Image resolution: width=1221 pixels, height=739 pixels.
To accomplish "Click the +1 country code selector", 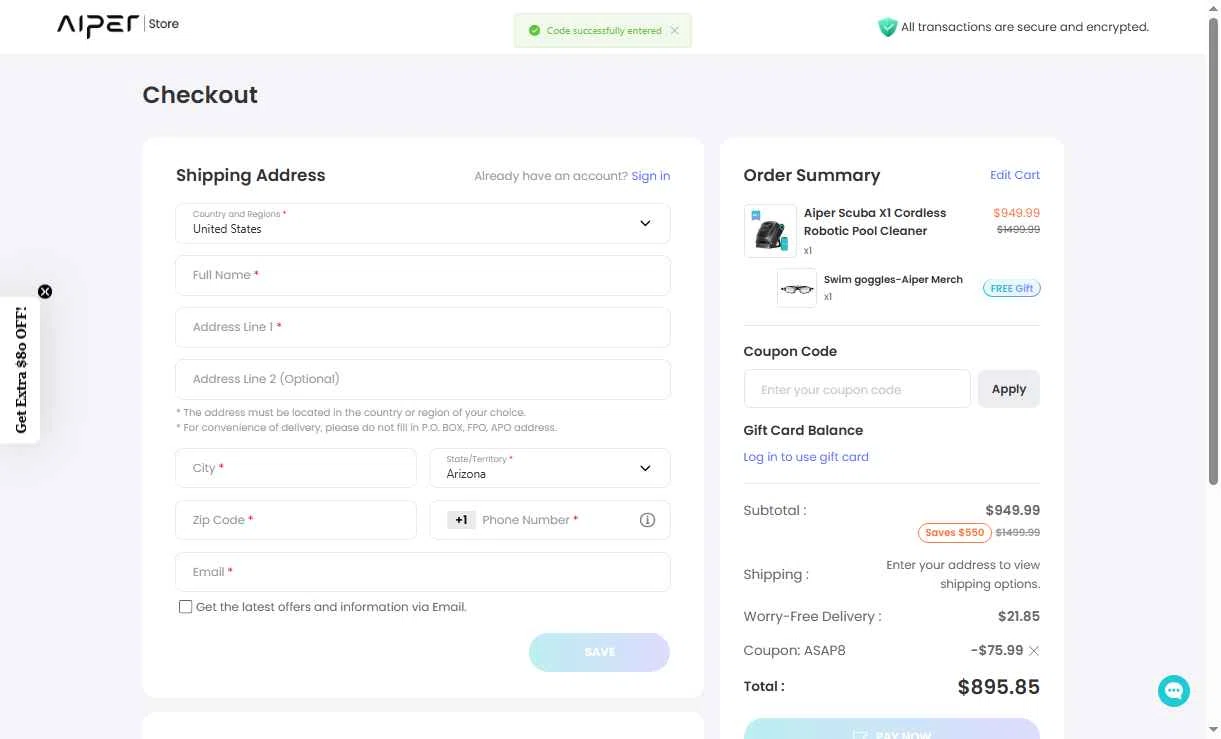I will pos(461,520).
